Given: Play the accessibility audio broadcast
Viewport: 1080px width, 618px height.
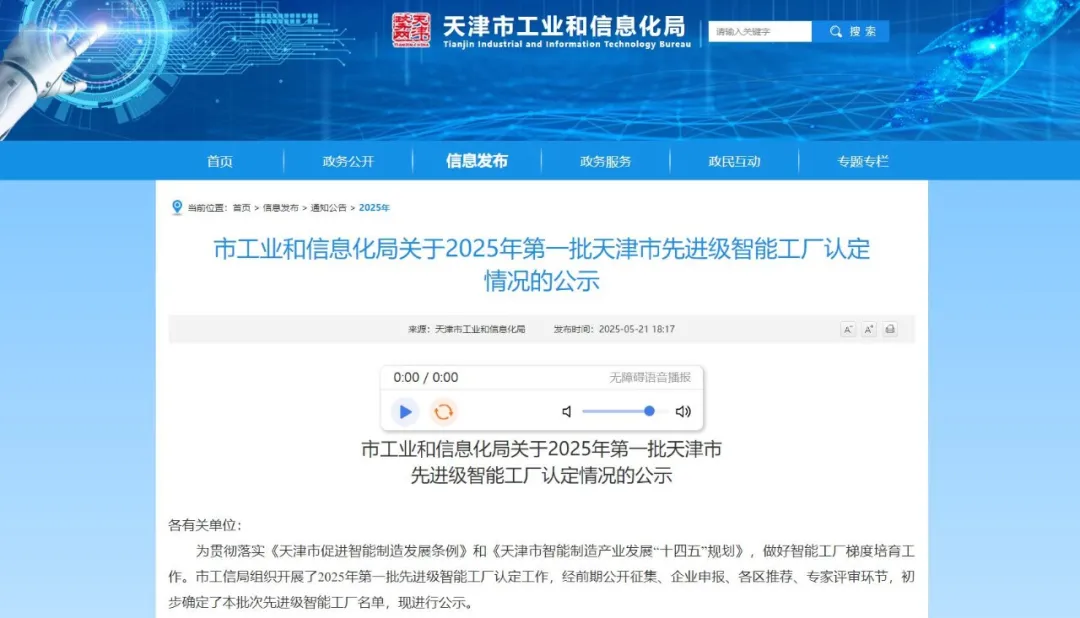Looking at the screenshot, I should pyautogui.click(x=405, y=411).
